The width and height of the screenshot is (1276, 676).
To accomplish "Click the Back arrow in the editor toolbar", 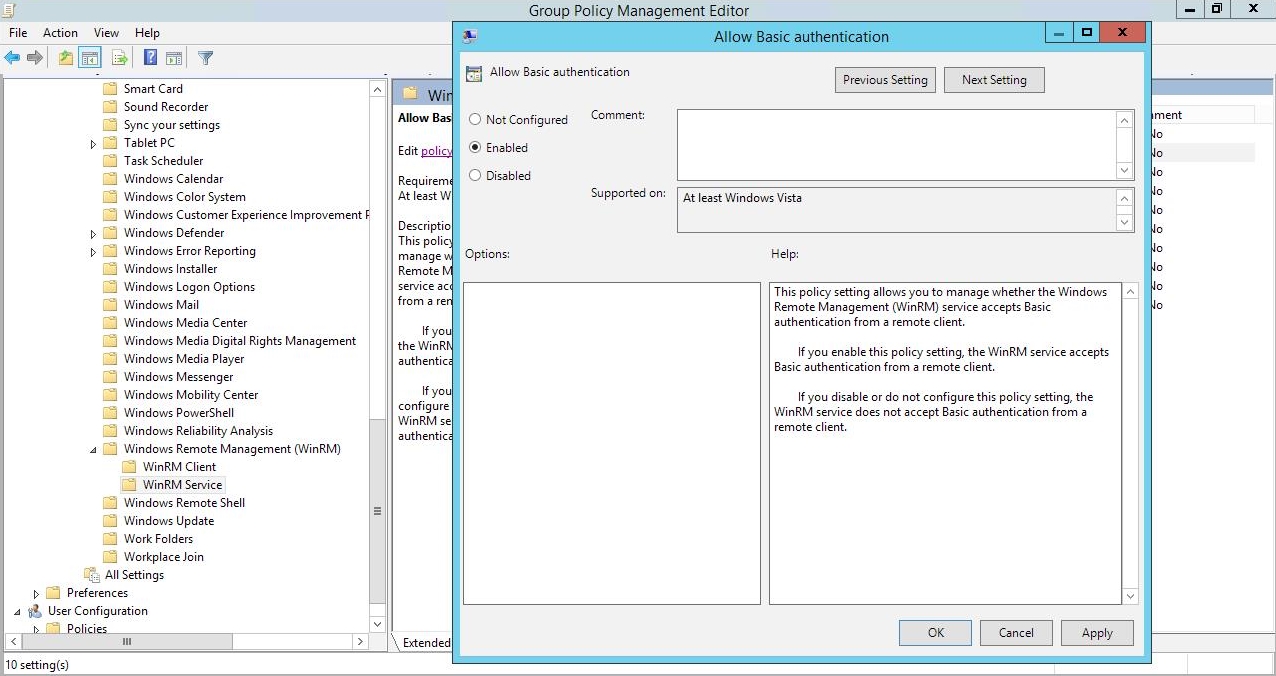I will click(13, 58).
